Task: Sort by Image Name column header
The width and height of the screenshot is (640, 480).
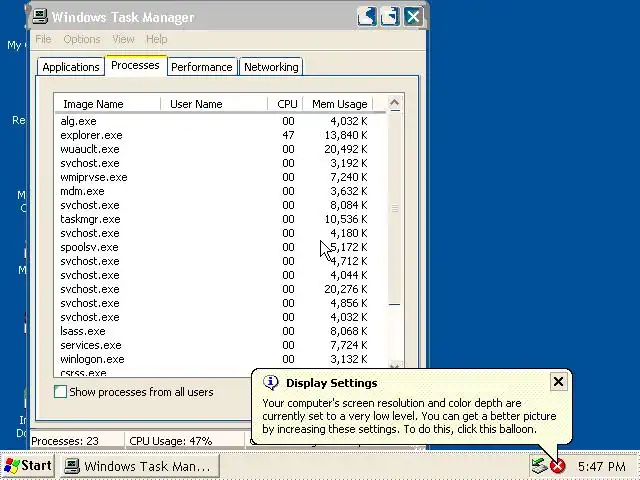Action: 107,104
